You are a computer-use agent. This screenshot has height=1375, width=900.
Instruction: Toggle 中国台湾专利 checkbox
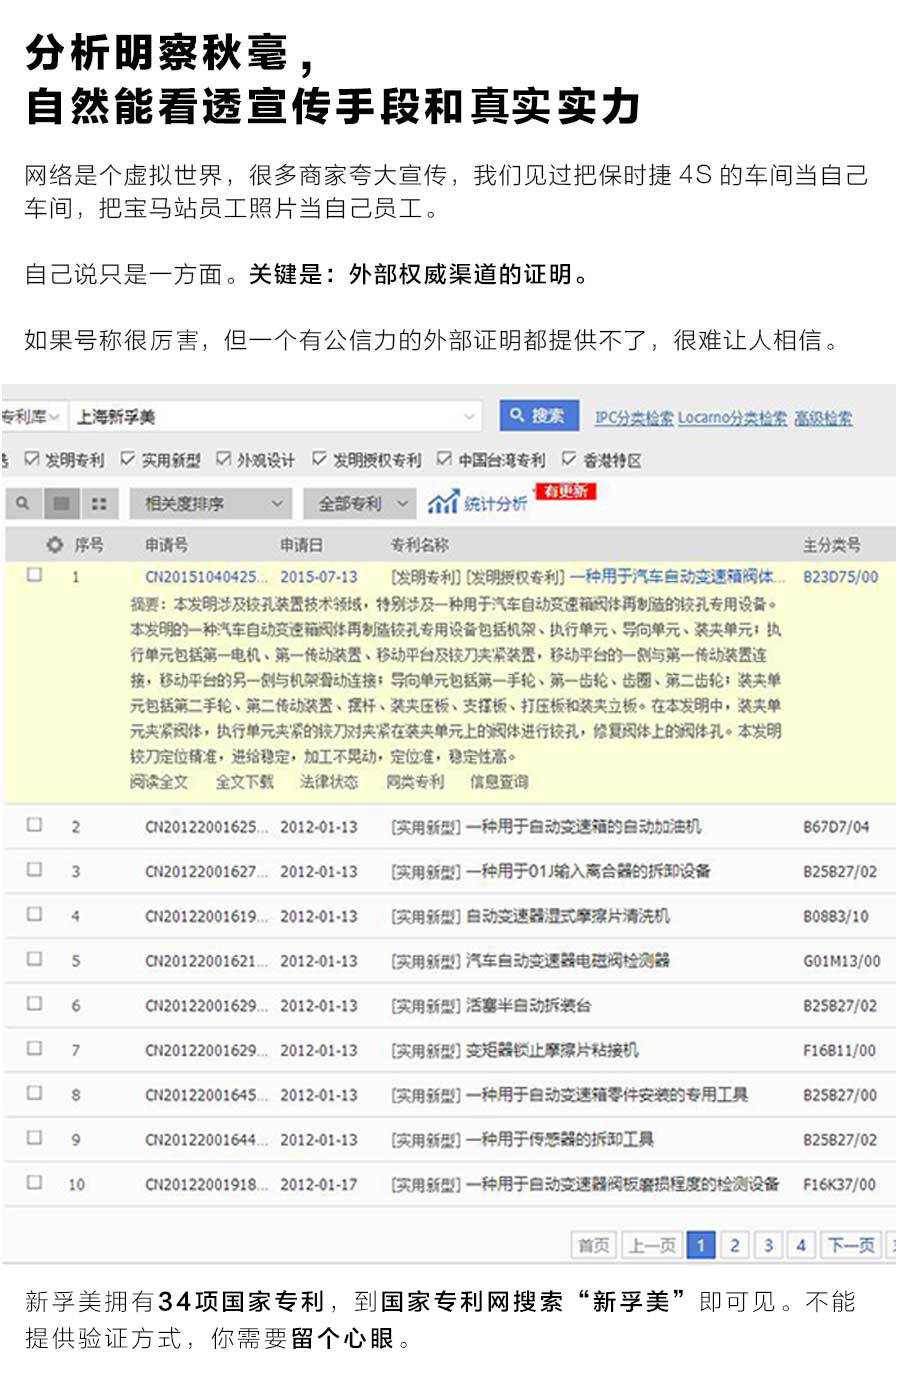pos(444,459)
